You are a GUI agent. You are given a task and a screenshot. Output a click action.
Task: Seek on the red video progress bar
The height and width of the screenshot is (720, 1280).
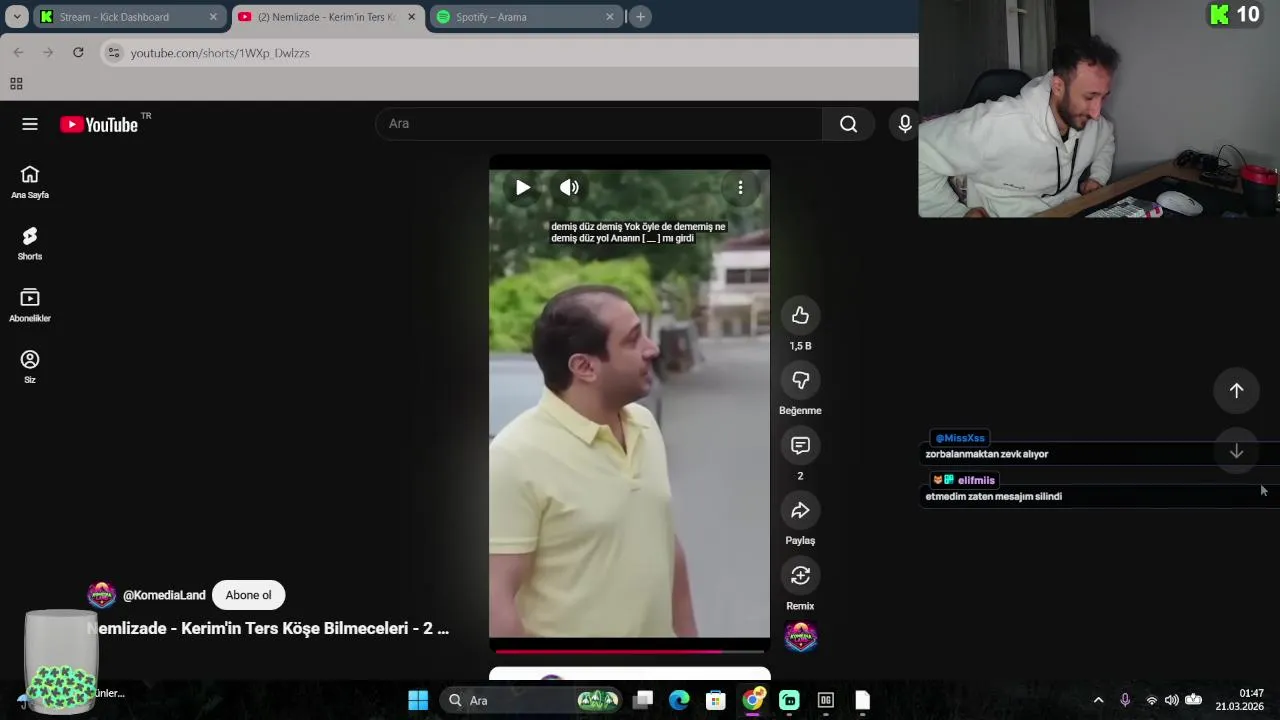(x=629, y=651)
